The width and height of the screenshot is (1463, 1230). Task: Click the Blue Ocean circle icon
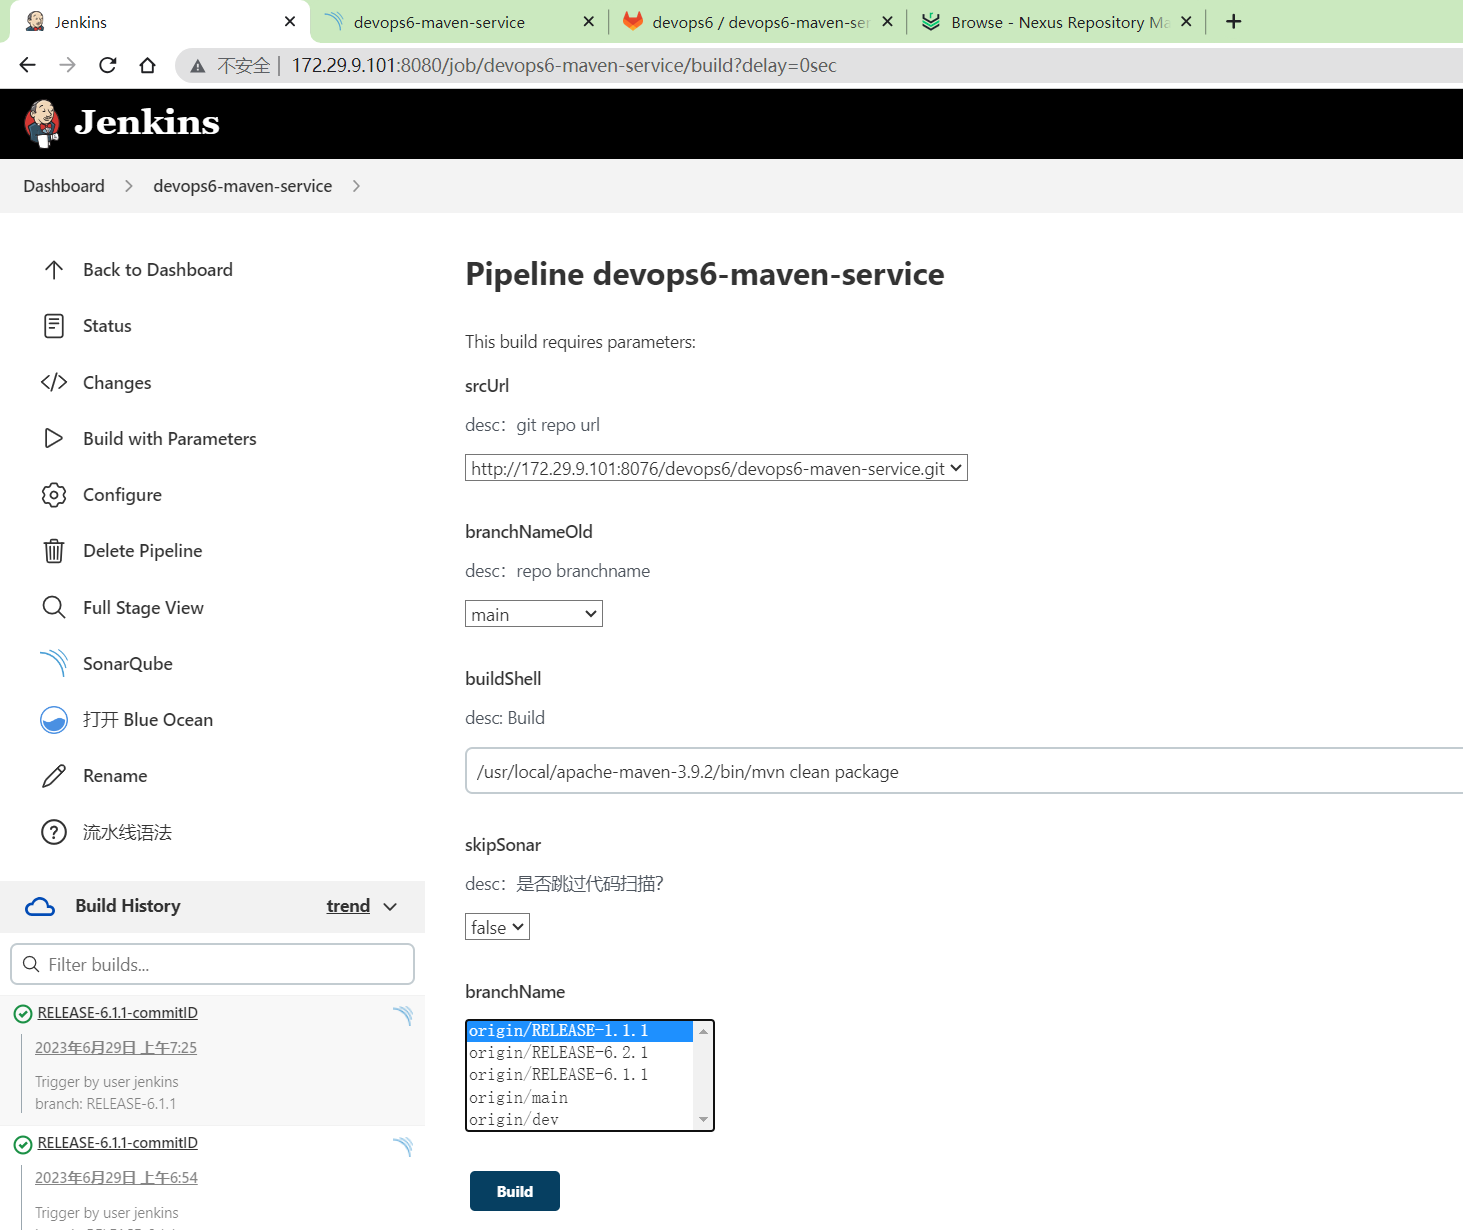point(54,720)
